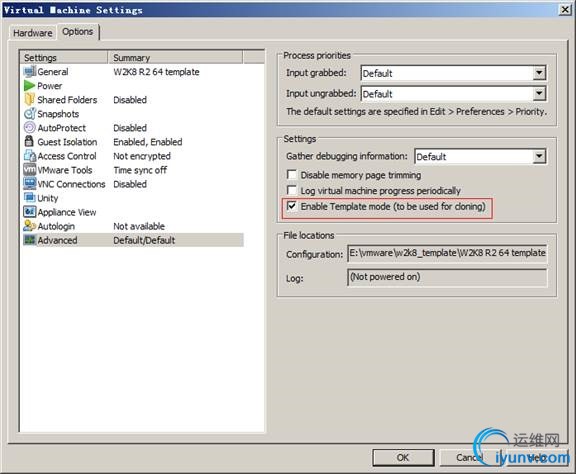Image resolution: width=576 pixels, height=474 pixels.
Task: Click the VNC Connections monitor icon
Action: pos(30,184)
